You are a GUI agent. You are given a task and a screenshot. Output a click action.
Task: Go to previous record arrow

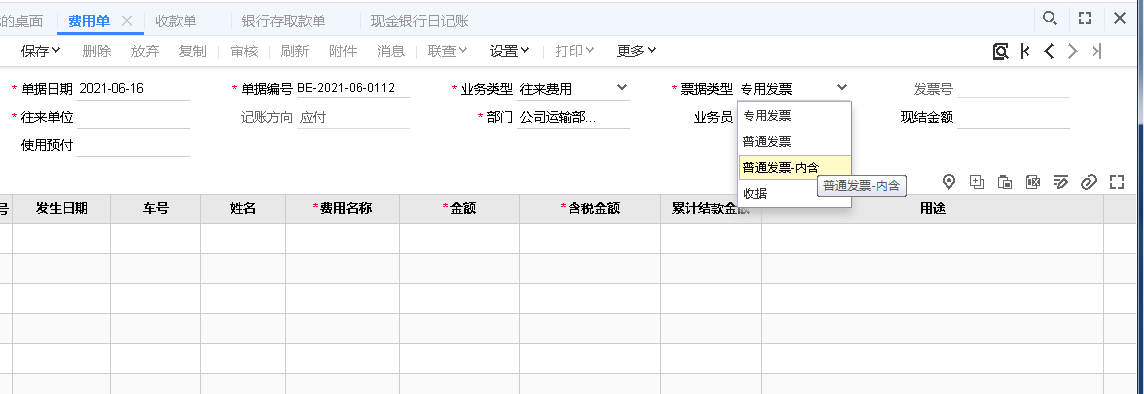click(x=1049, y=51)
